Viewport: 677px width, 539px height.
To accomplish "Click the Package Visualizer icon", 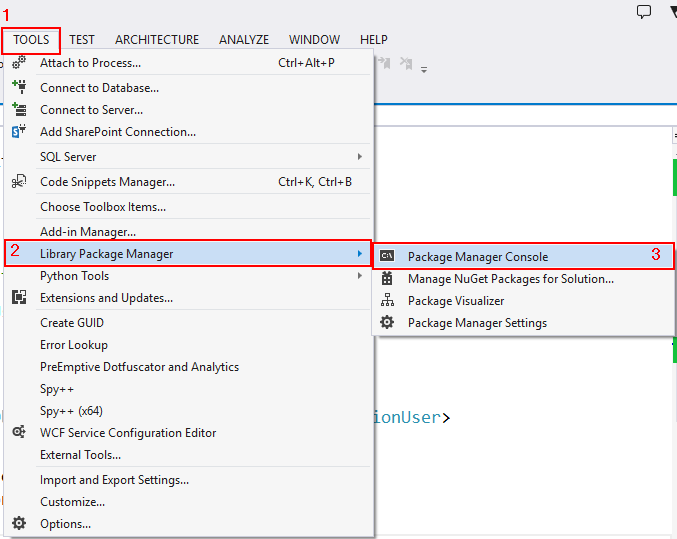I will 388,301.
